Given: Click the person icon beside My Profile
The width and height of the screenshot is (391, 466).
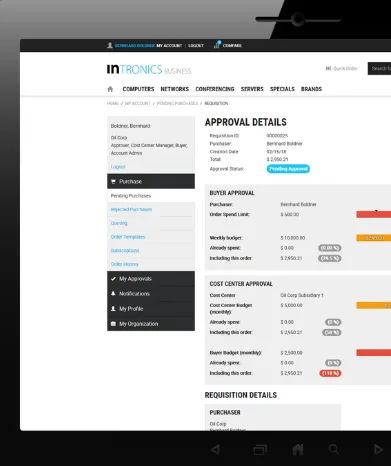Looking at the screenshot, I should pyautogui.click(x=113, y=309).
